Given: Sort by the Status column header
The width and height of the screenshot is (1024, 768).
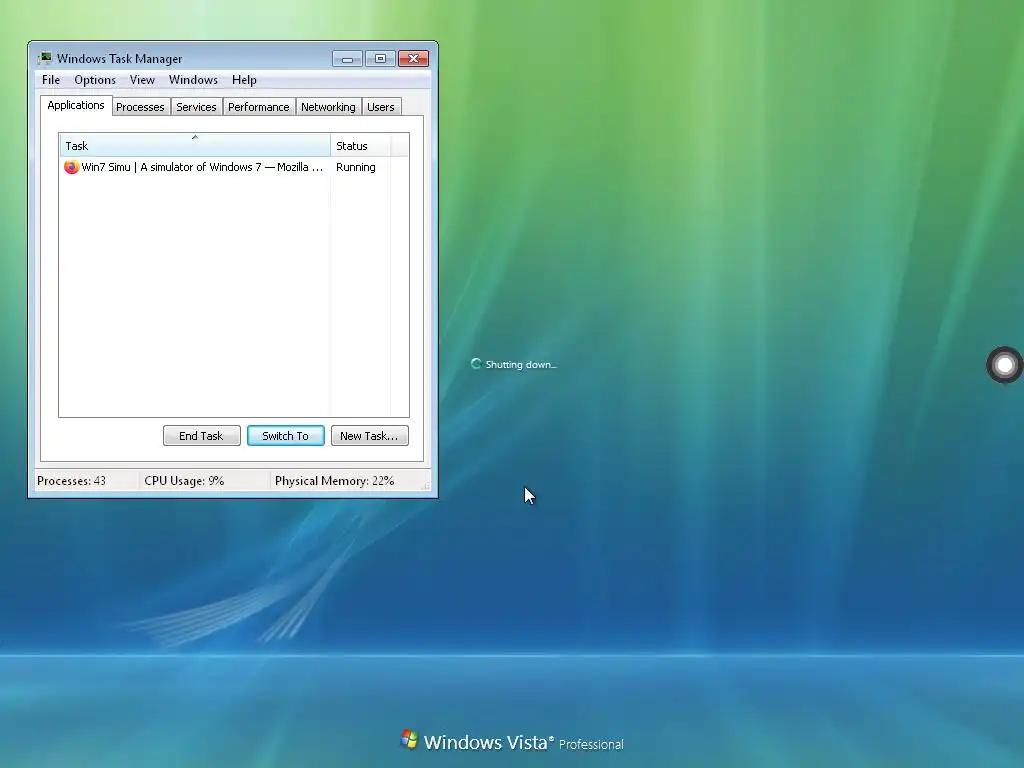Looking at the screenshot, I should [360, 145].
